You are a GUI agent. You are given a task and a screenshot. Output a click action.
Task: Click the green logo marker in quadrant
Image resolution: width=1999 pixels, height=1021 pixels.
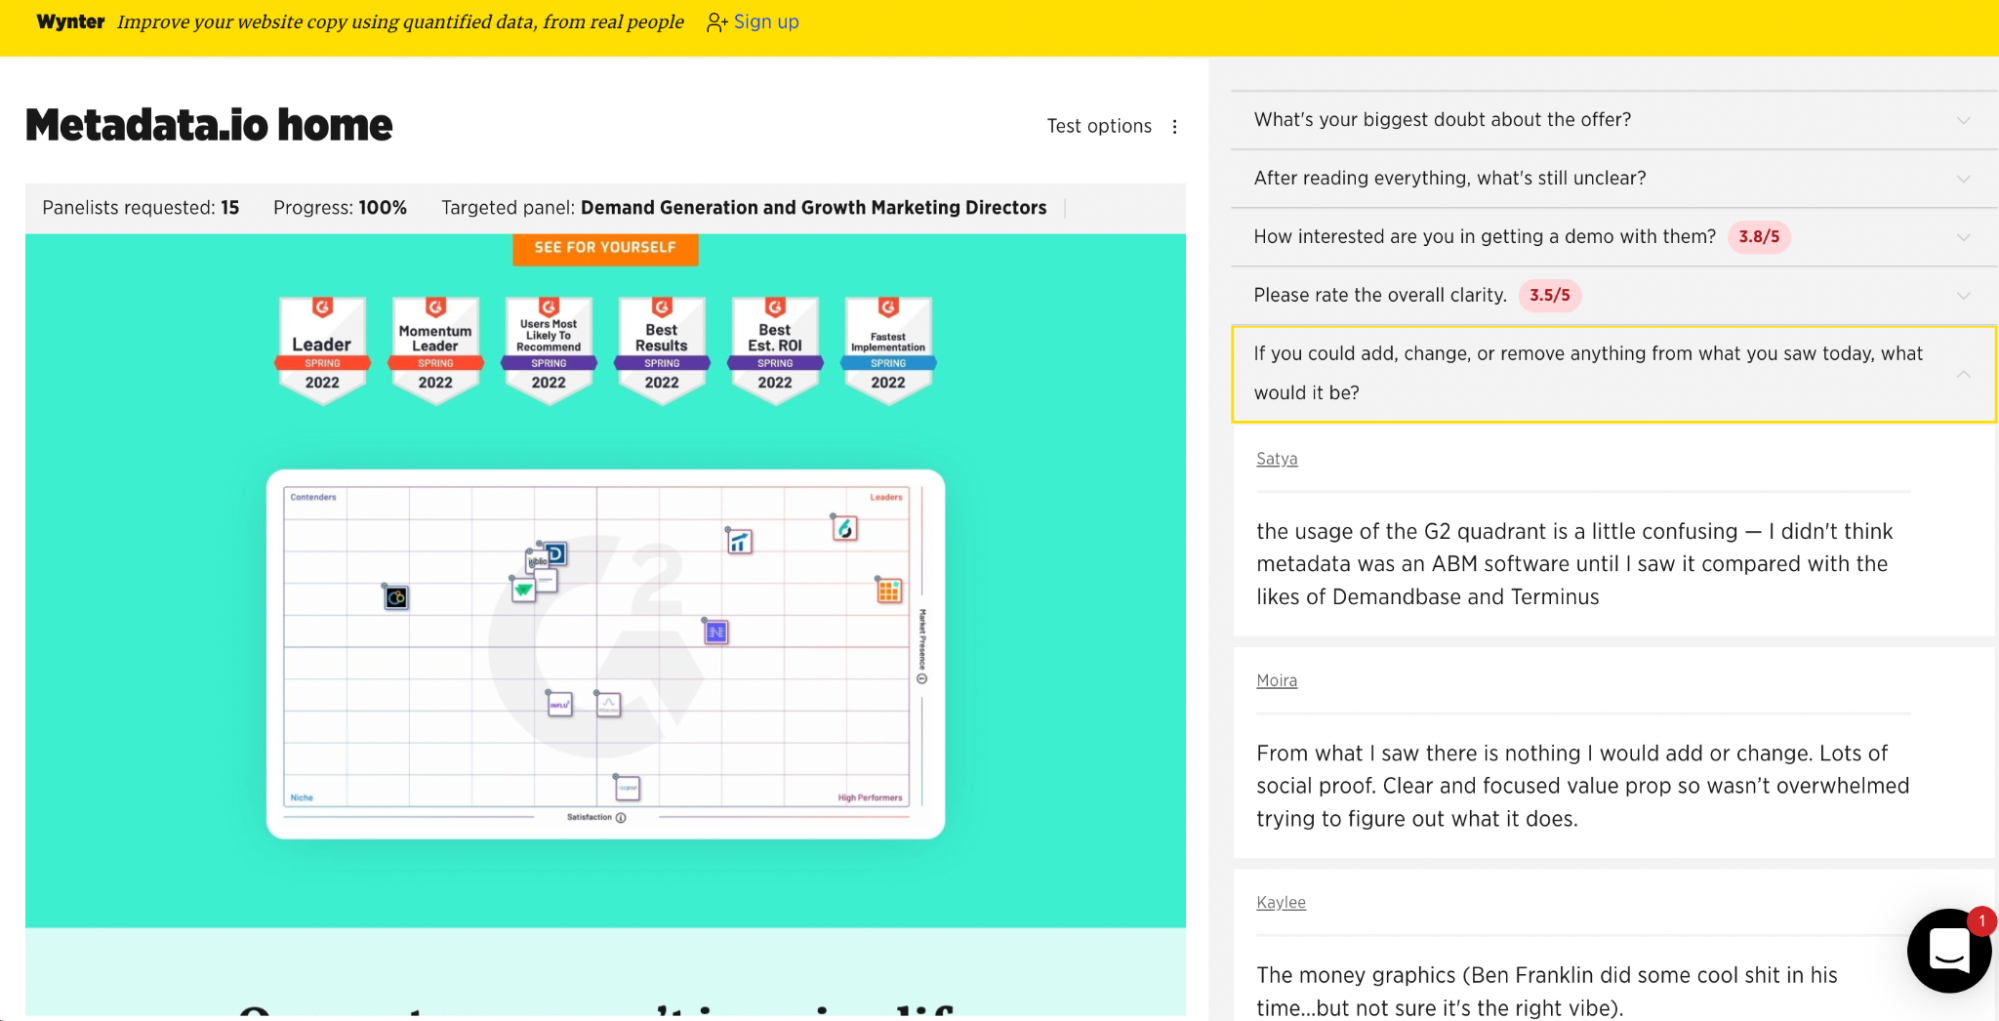pyautogui.click(x=522, y=589)
